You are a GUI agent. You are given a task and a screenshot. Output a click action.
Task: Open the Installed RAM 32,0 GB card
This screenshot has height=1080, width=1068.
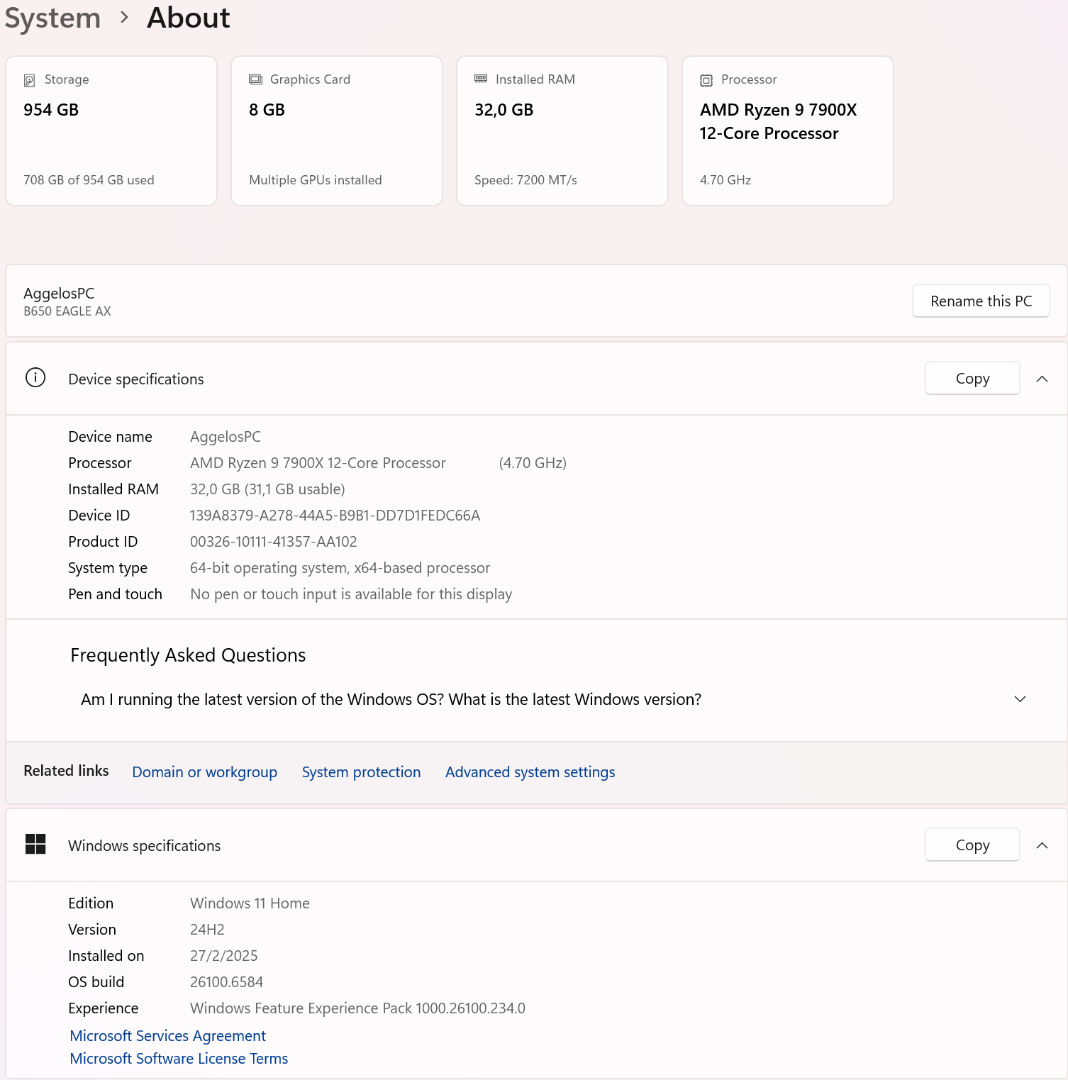coord(562,131)
